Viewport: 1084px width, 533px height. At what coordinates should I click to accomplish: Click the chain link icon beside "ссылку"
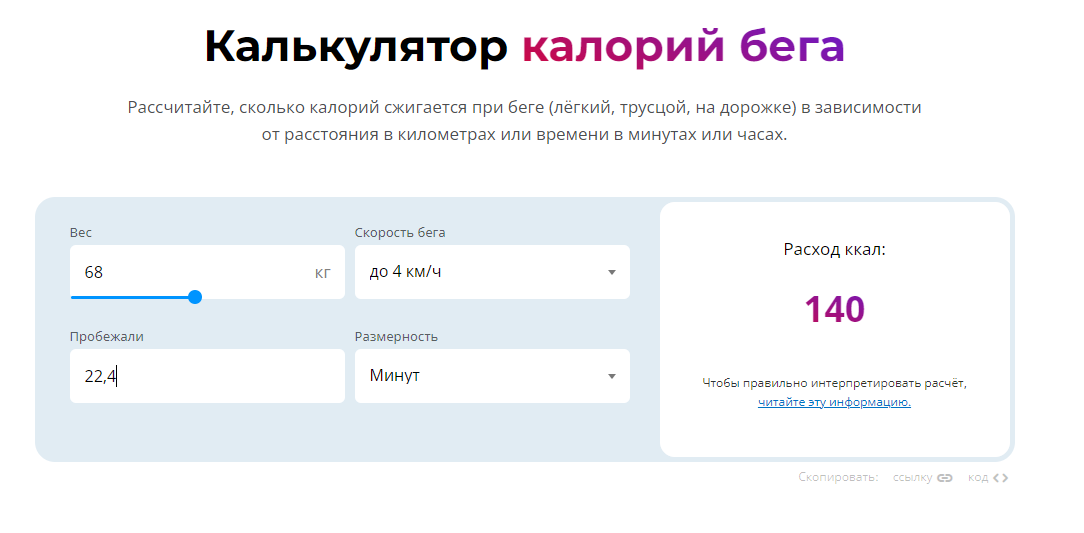click(x=945, y=478)
